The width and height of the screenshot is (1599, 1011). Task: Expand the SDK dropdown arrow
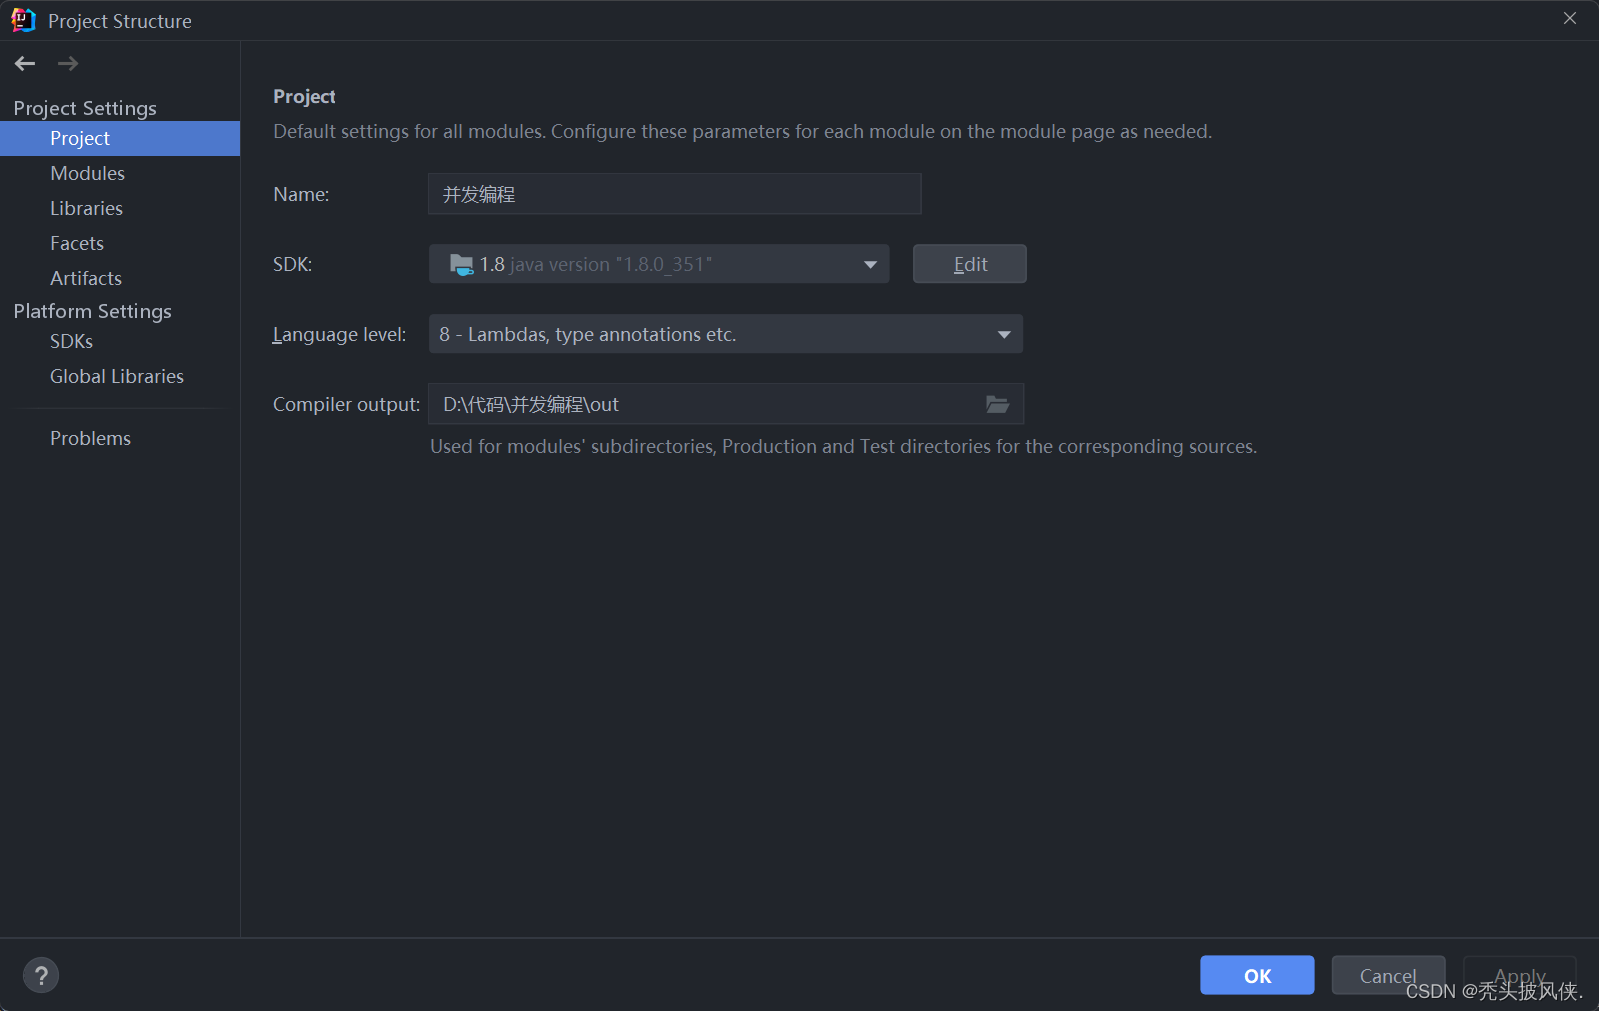pyautogui.click(x=870, y=265)
